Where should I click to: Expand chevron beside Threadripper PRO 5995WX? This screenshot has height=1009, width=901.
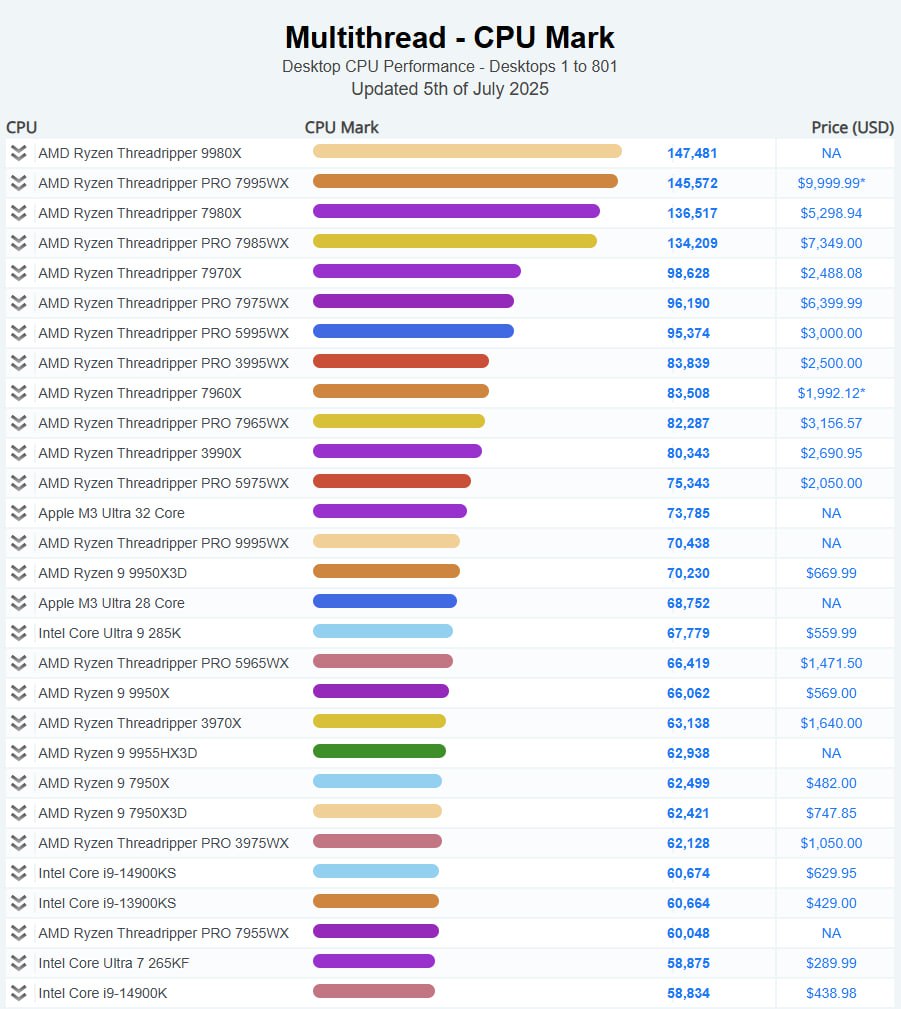(19, 333)
